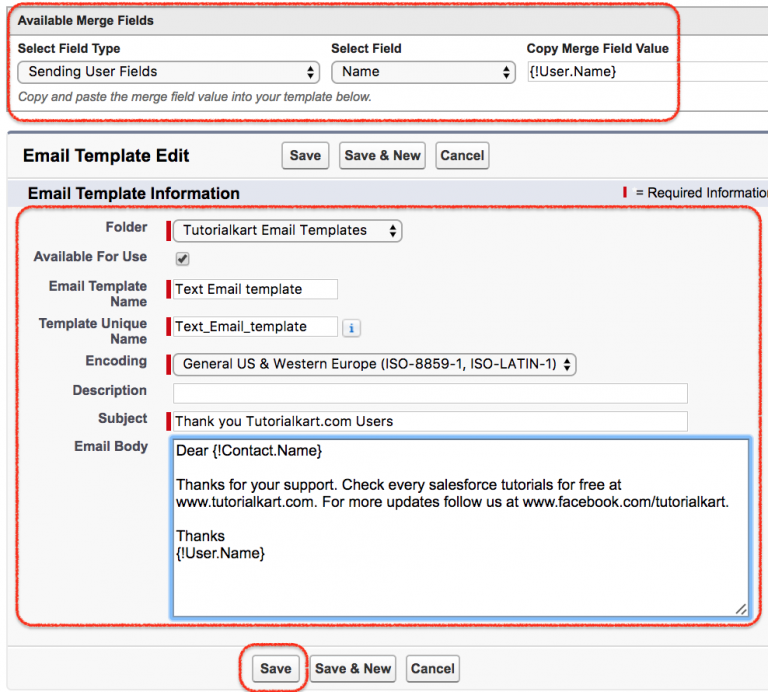Viewport: 768px width, 692px height.
Task: Click the info icon beside Template Unique Name
Action: pyautogui.click(x=351, y=327)
